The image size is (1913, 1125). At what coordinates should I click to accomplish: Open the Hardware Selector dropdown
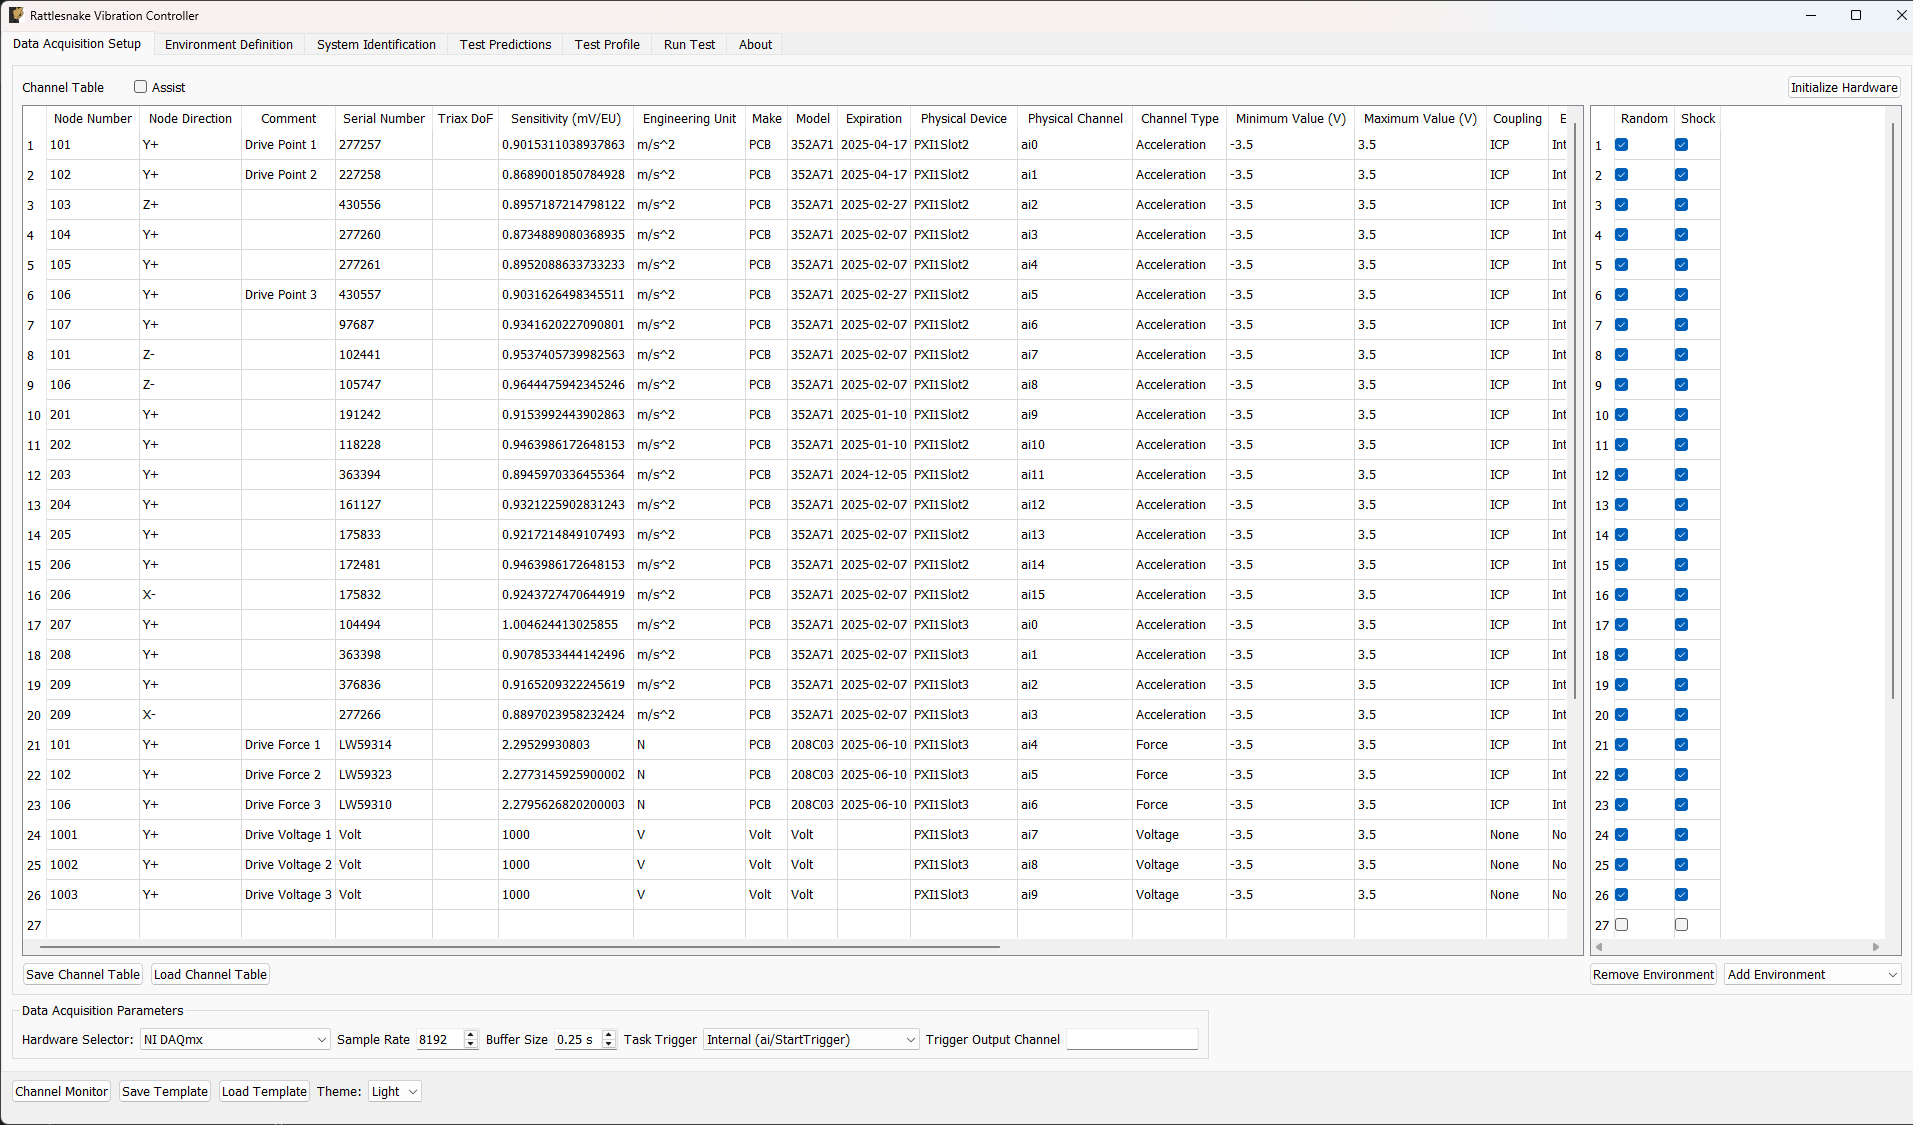234,1039
